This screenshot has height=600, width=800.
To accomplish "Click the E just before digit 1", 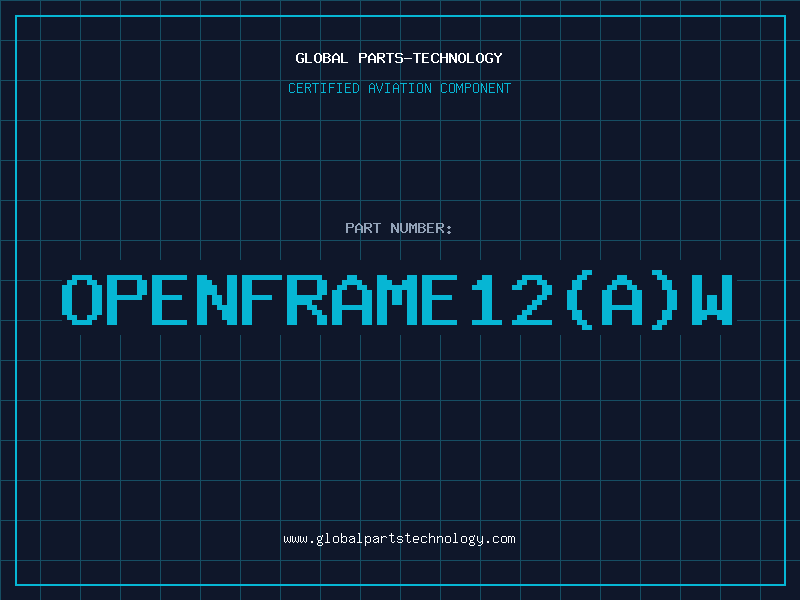I will click(442, 299).
